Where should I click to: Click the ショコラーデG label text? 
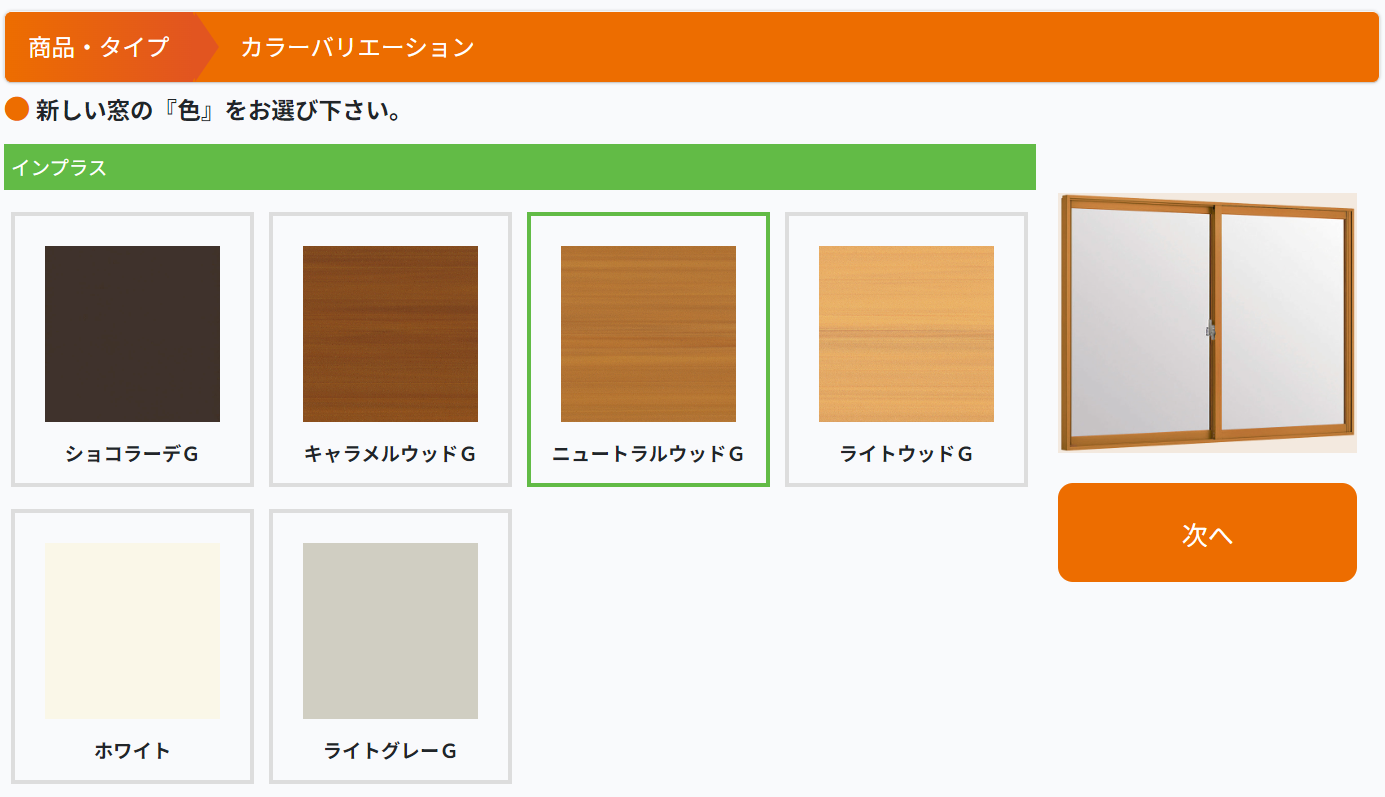132,454
